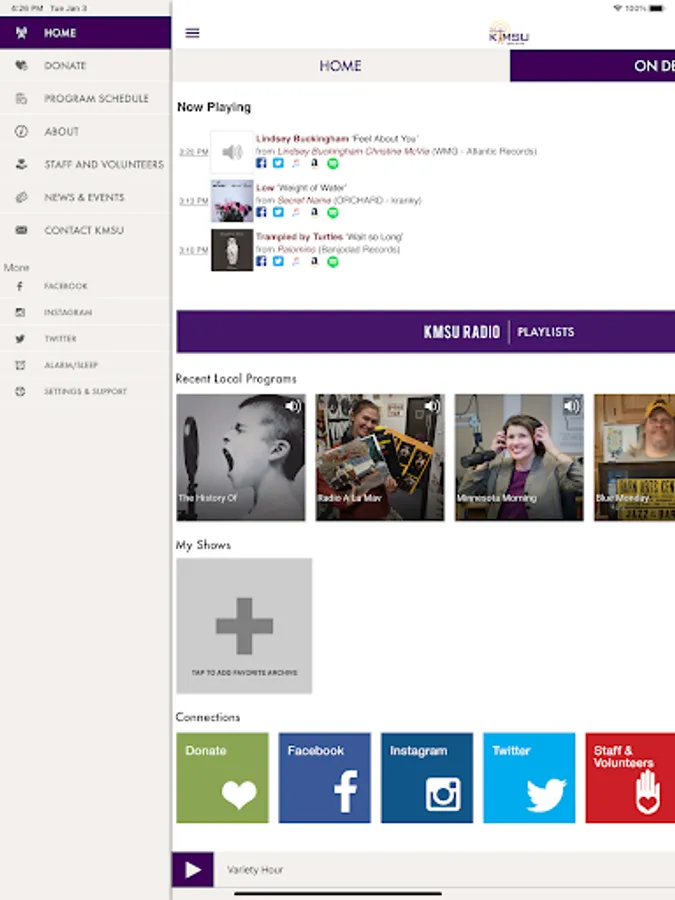Open 'Minnesota Morning' program card
Viewport: 675px width, 900px height.
coord(519,457)
